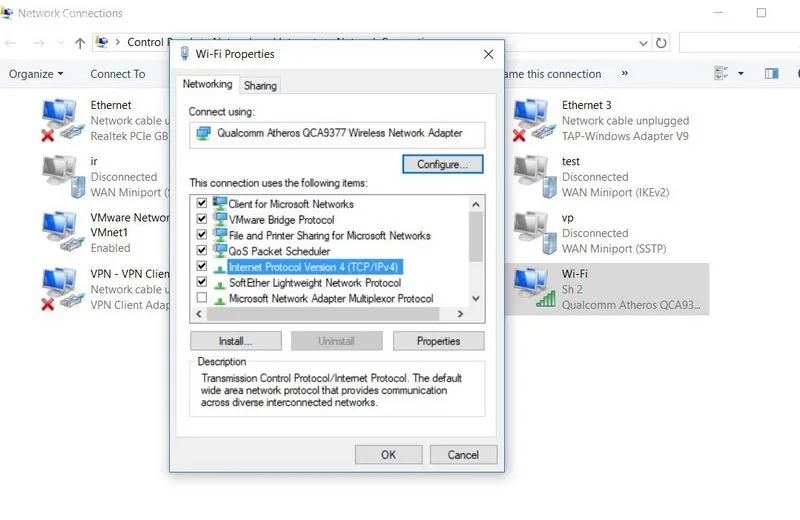Image resolution: width=800 pixels, height=520 pixels.
Task: Click the Qualcomm Atheros adapter icon
Action: tap(204, 134)
